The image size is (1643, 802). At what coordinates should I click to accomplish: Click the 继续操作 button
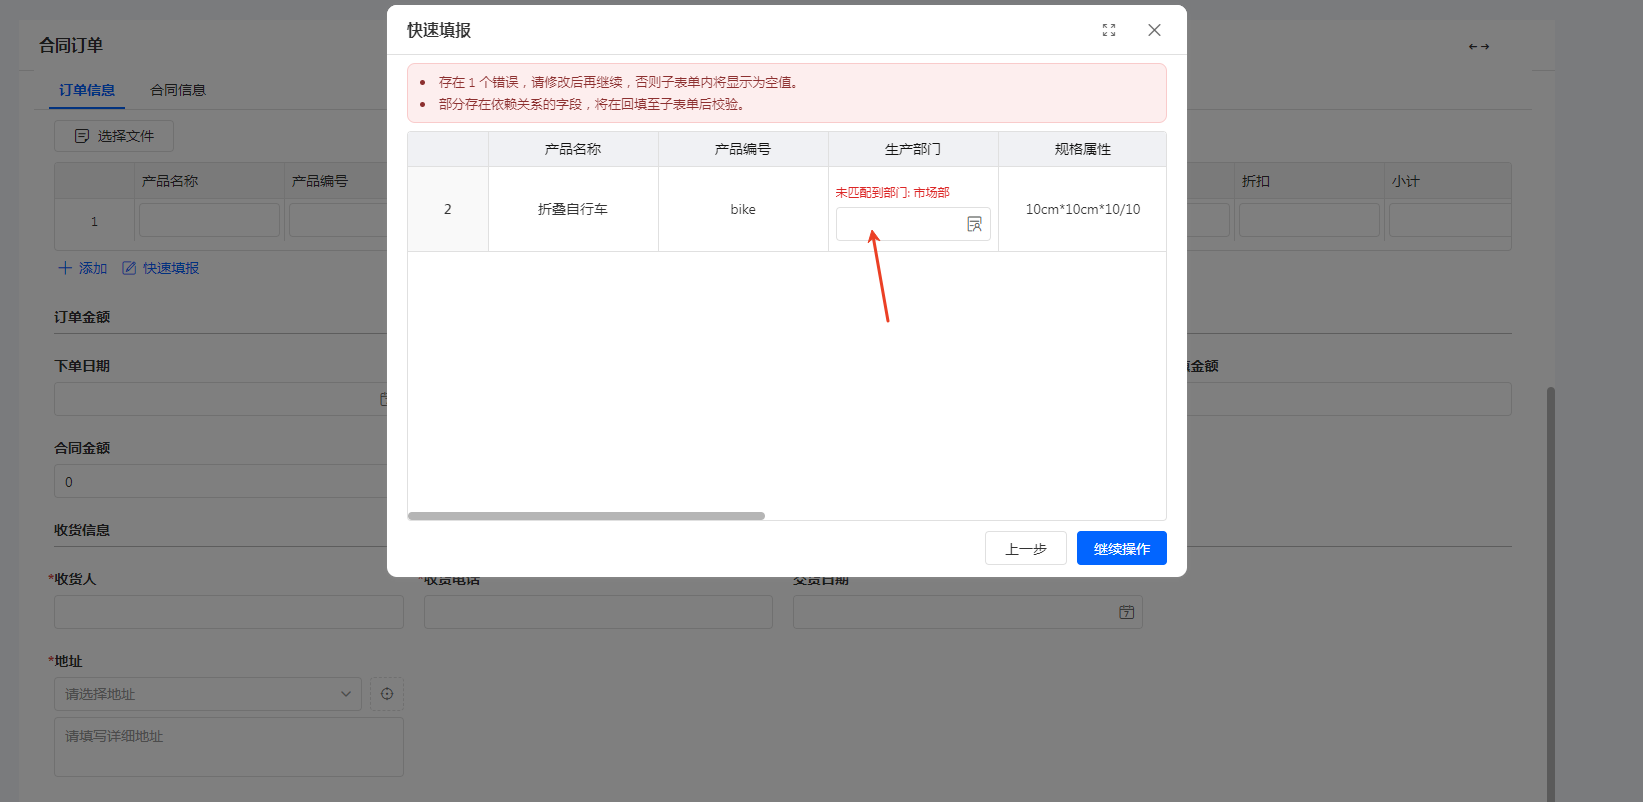click(1121, 548)
